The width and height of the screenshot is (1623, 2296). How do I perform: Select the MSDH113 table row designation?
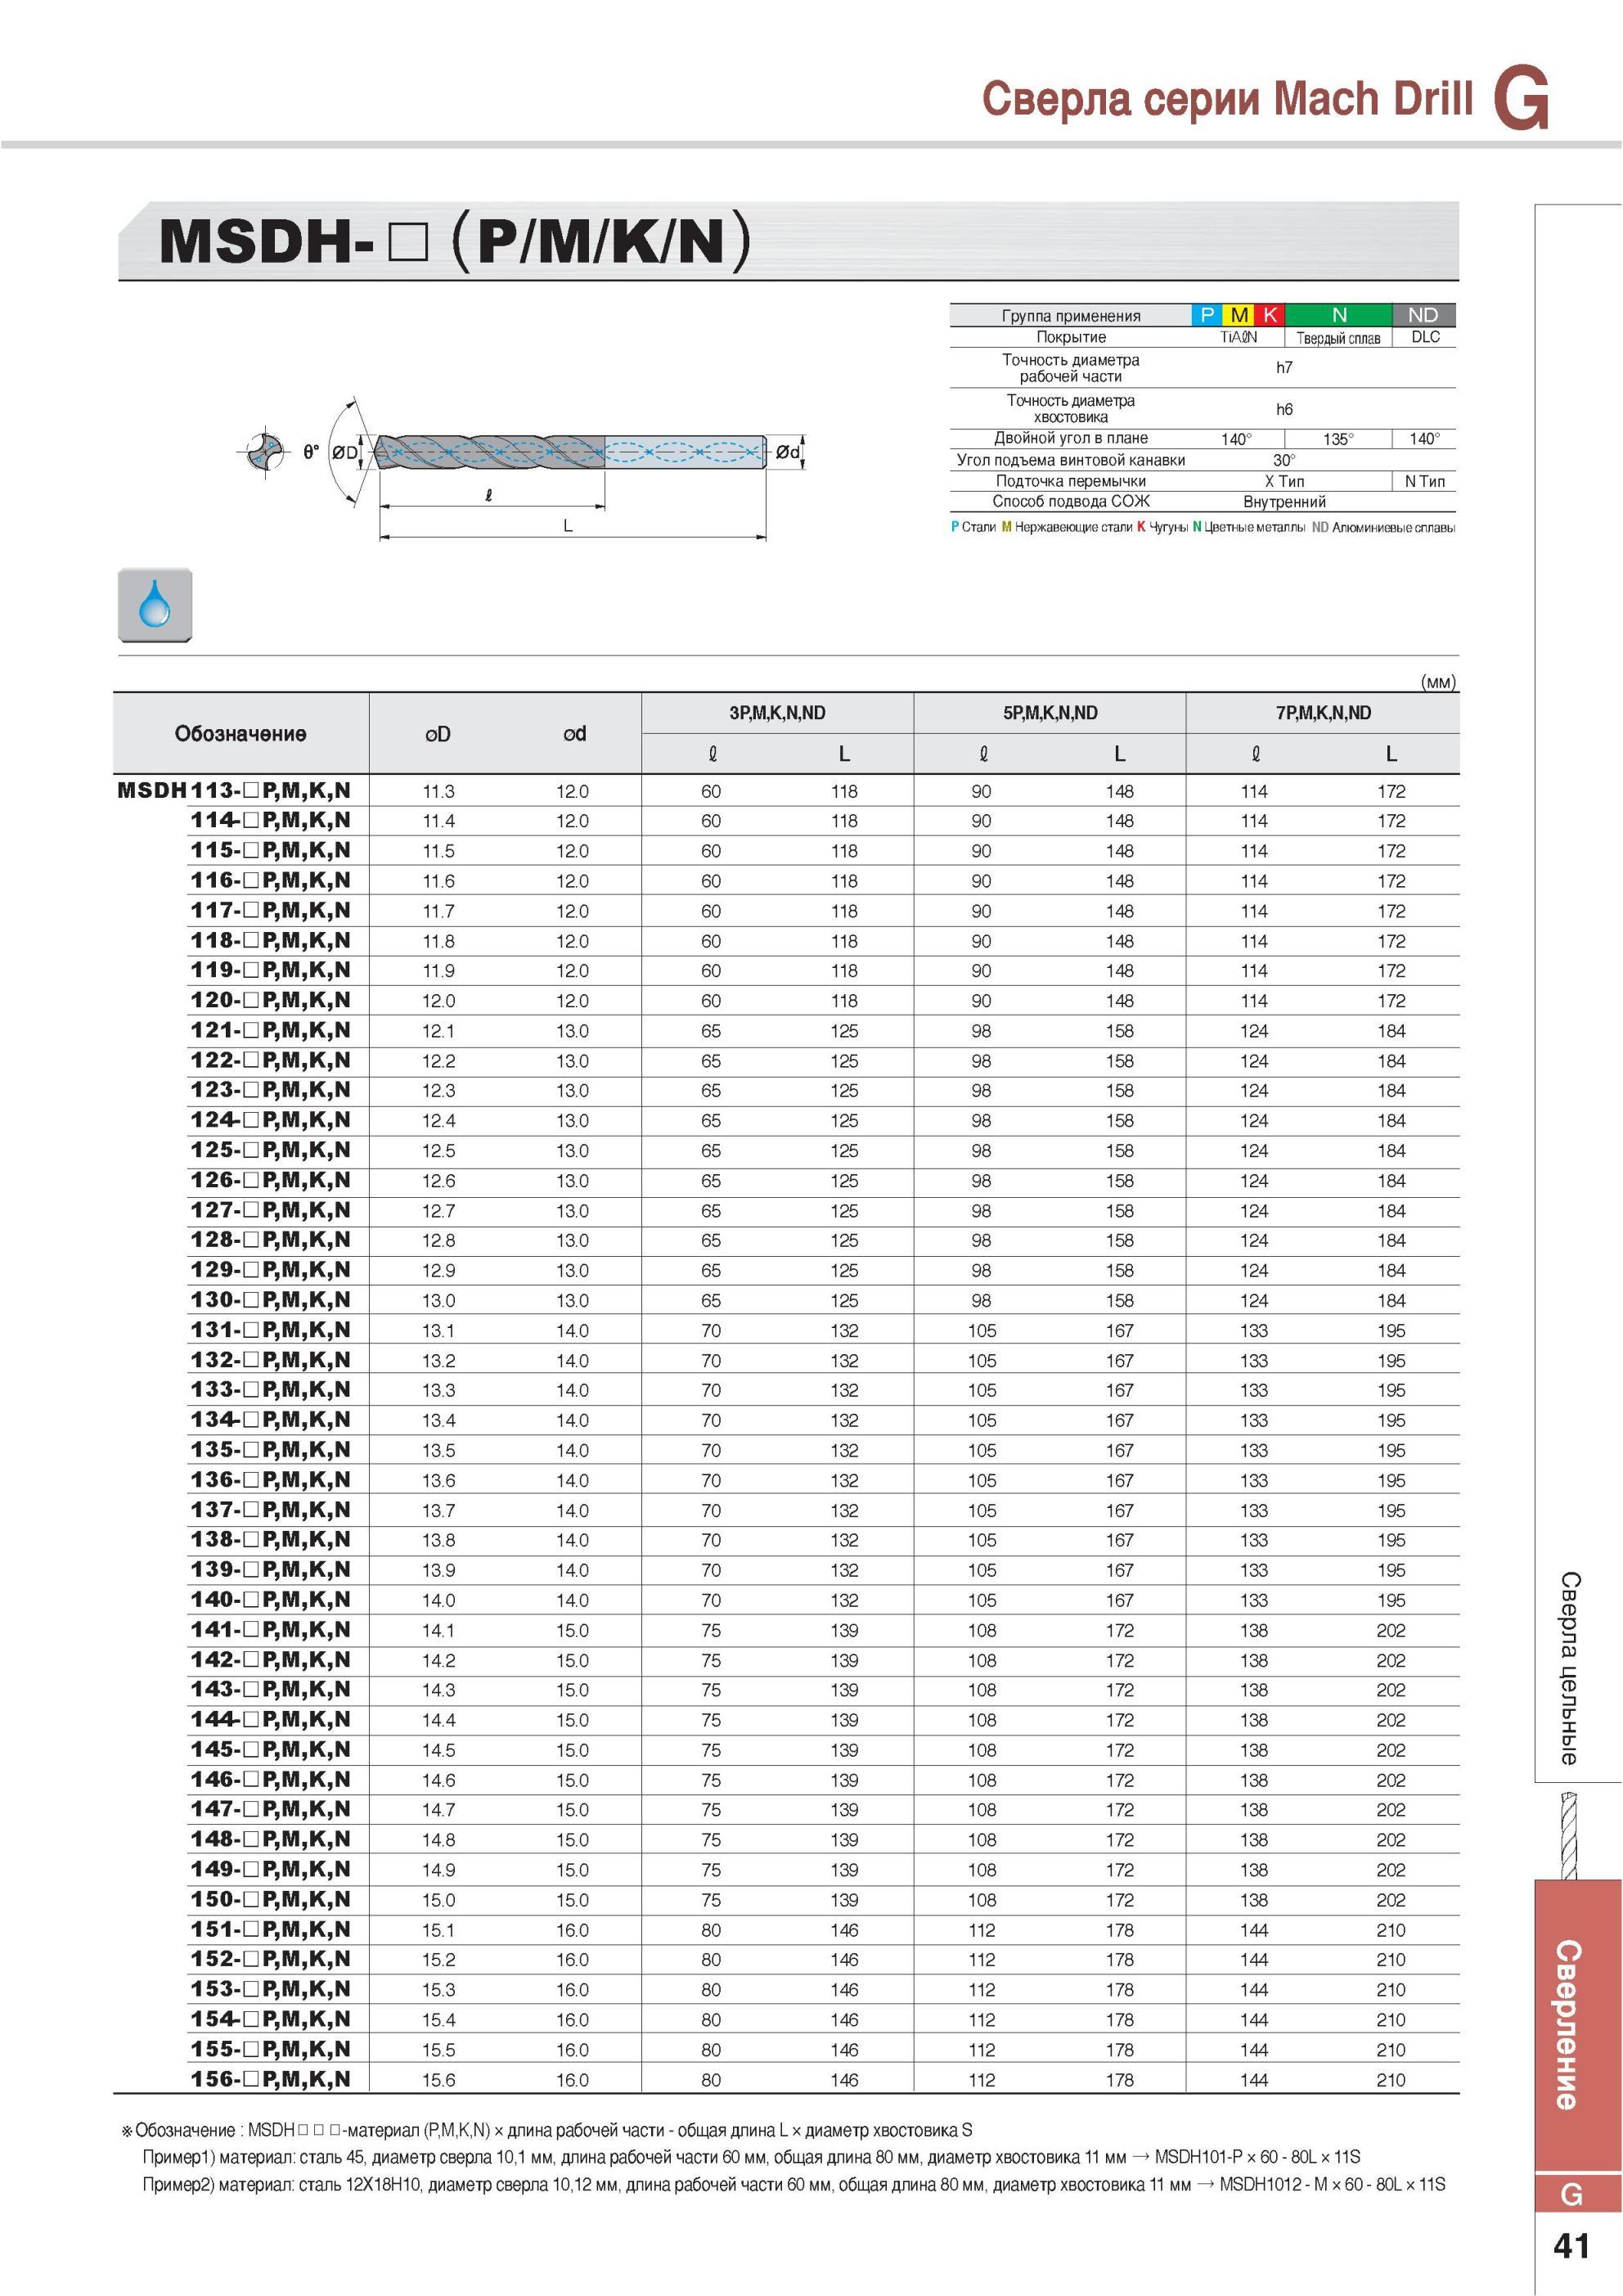coord(234,790)
